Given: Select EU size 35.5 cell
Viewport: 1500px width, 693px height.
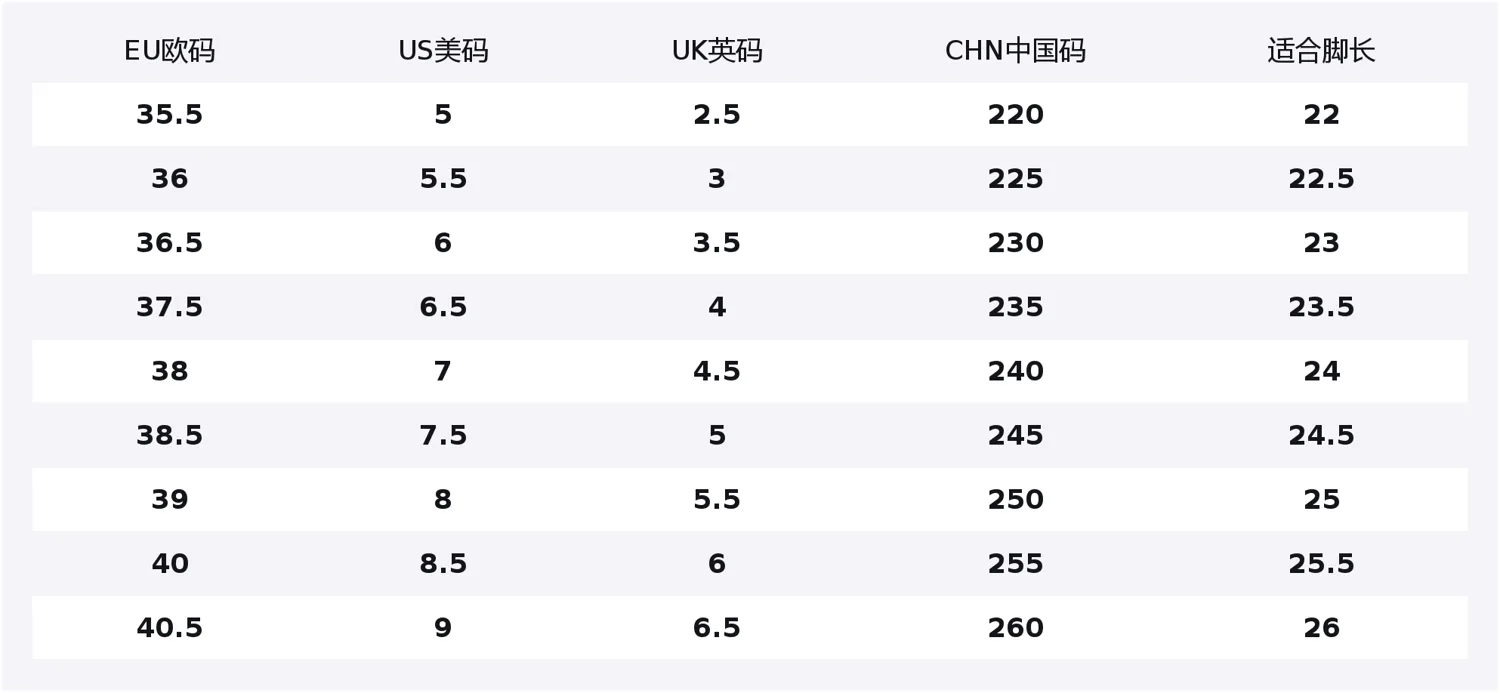Looking at the screenshot, I should point(169,115).
